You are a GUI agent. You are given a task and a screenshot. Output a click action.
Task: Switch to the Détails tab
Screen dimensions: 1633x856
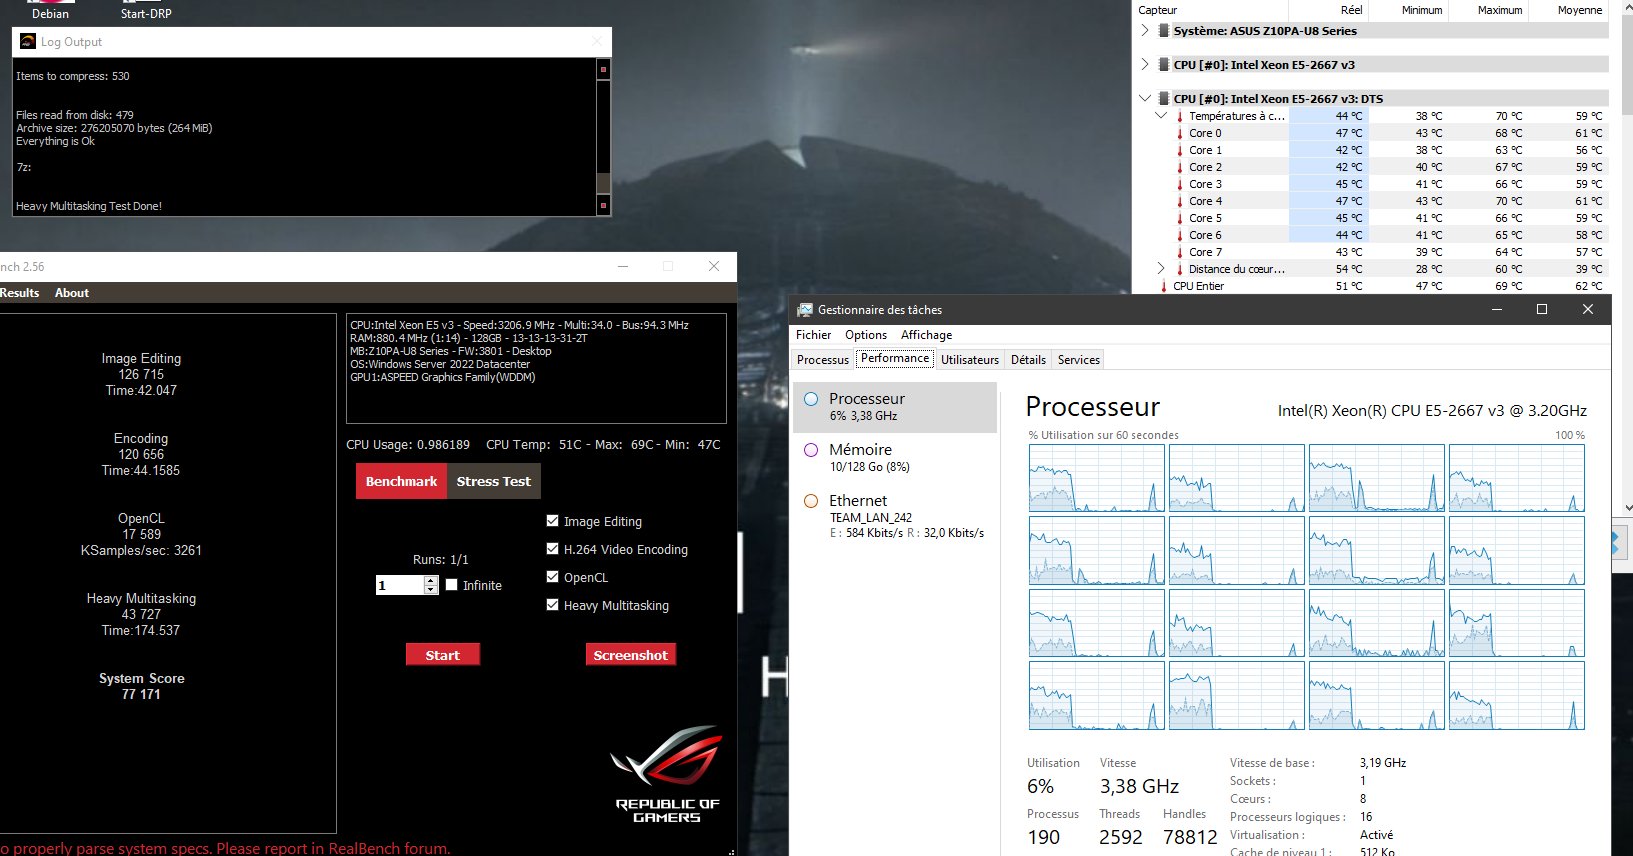click(x=1028, y=360)
